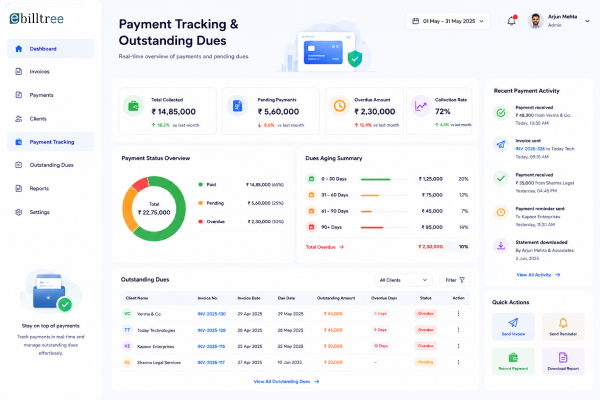Open invoice INV-2025-117
Screen dimensions: 600x400
tap(211, 362)
